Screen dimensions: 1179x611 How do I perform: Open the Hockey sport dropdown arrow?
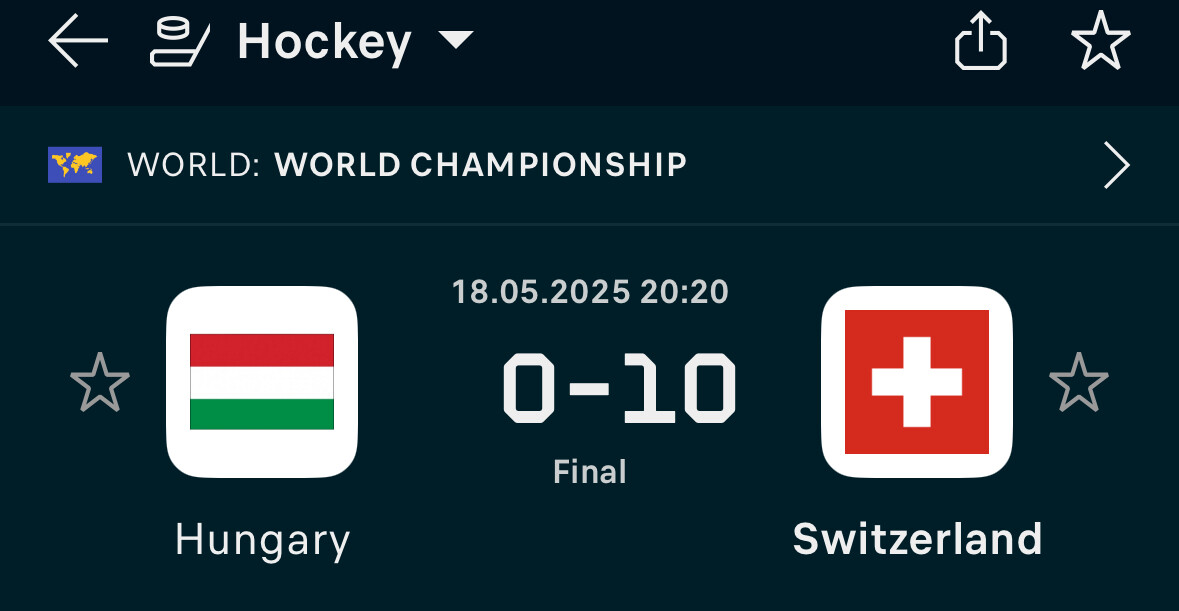tap(456, 40)
